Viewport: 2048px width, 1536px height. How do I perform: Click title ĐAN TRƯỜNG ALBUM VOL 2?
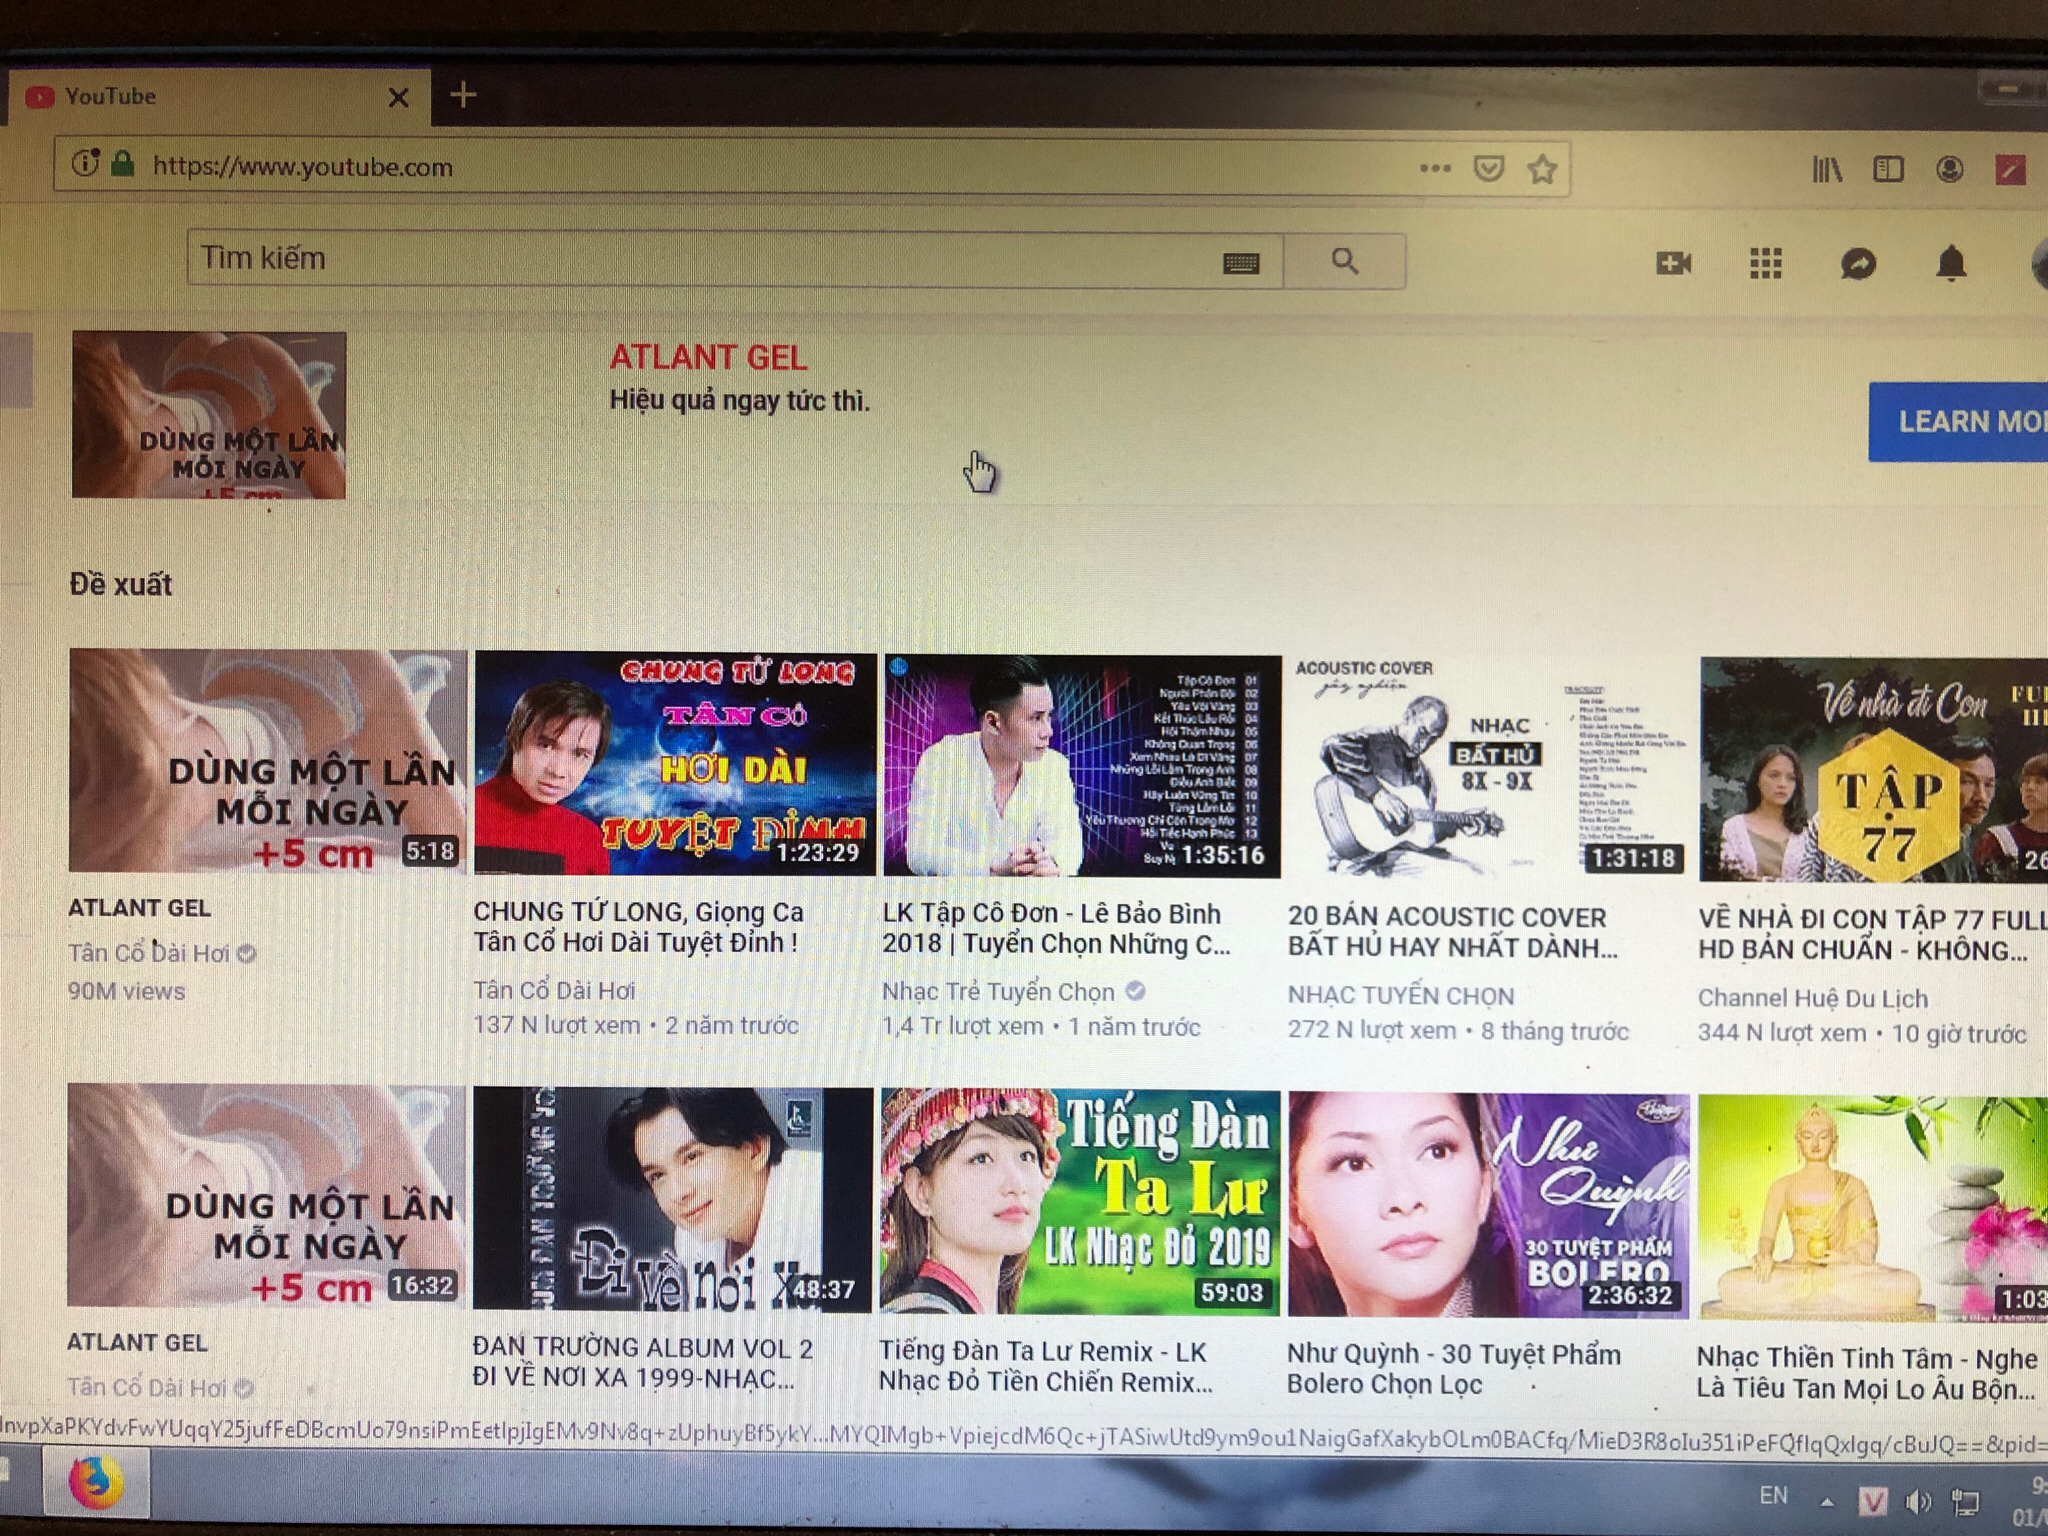pyautogui.click(x=642, y=1363)
